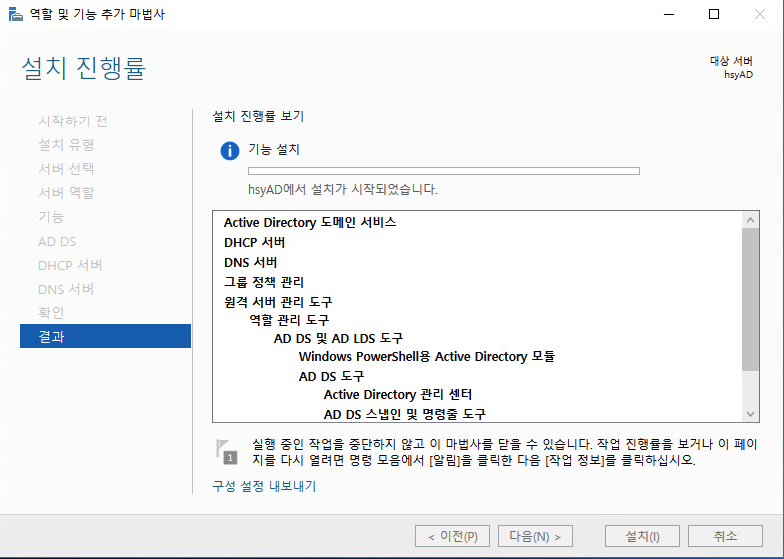Click the 이전(P) button
The image size is (784, 559).
tap(452, 536)
